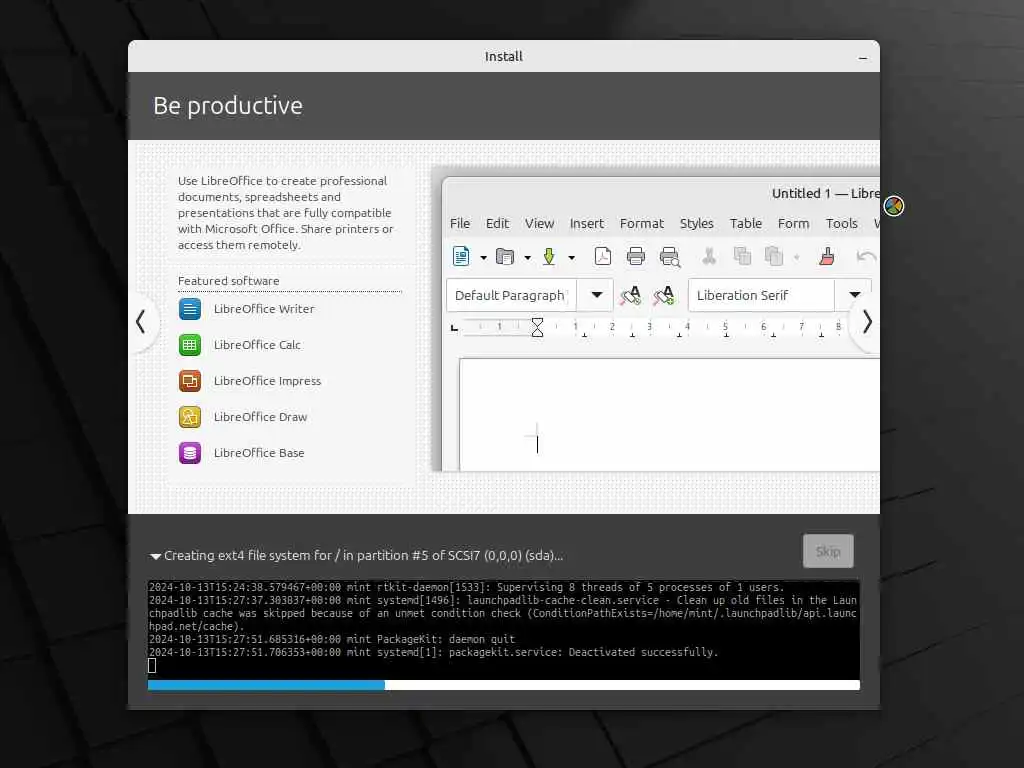The width and height of the screenshot is (1024, 768).
Task: Click the Export as PDF icon
Action: pyautogui.click(x=603, y=257)
